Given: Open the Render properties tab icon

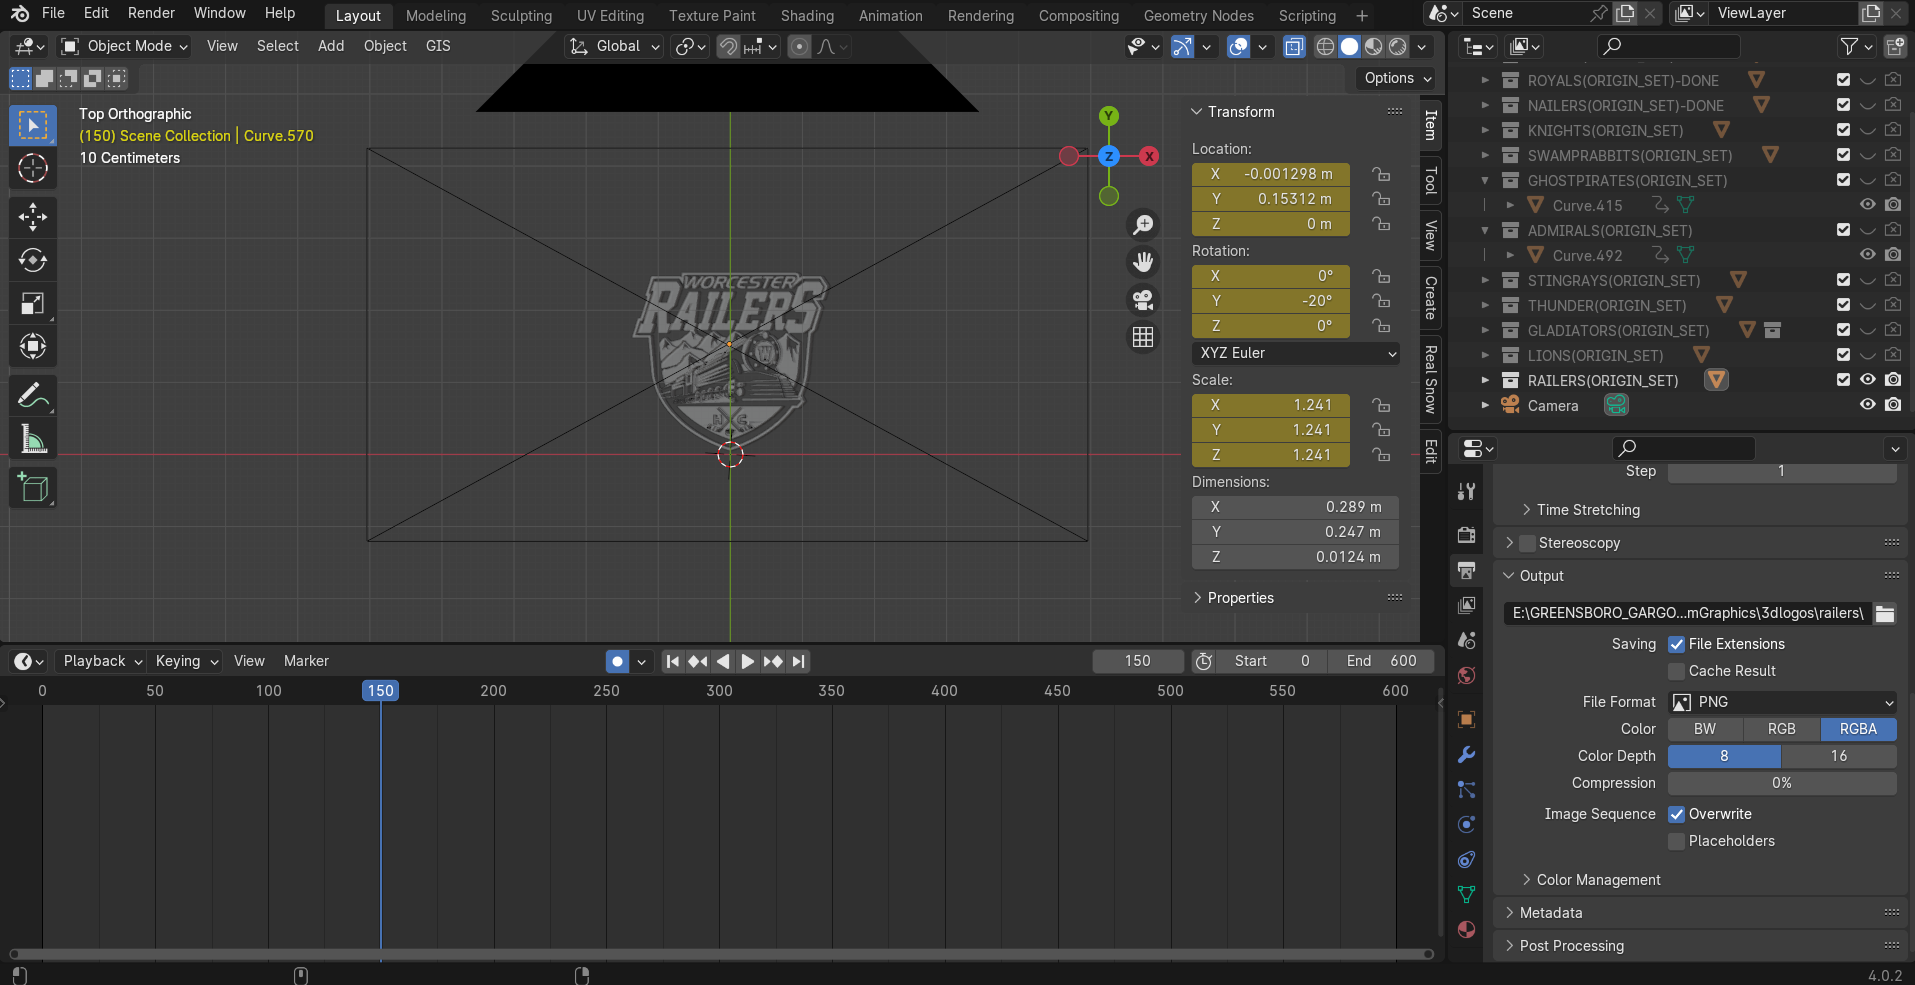Looking at the screenshot, I should pyautogui.click(x=1466, y=534).
